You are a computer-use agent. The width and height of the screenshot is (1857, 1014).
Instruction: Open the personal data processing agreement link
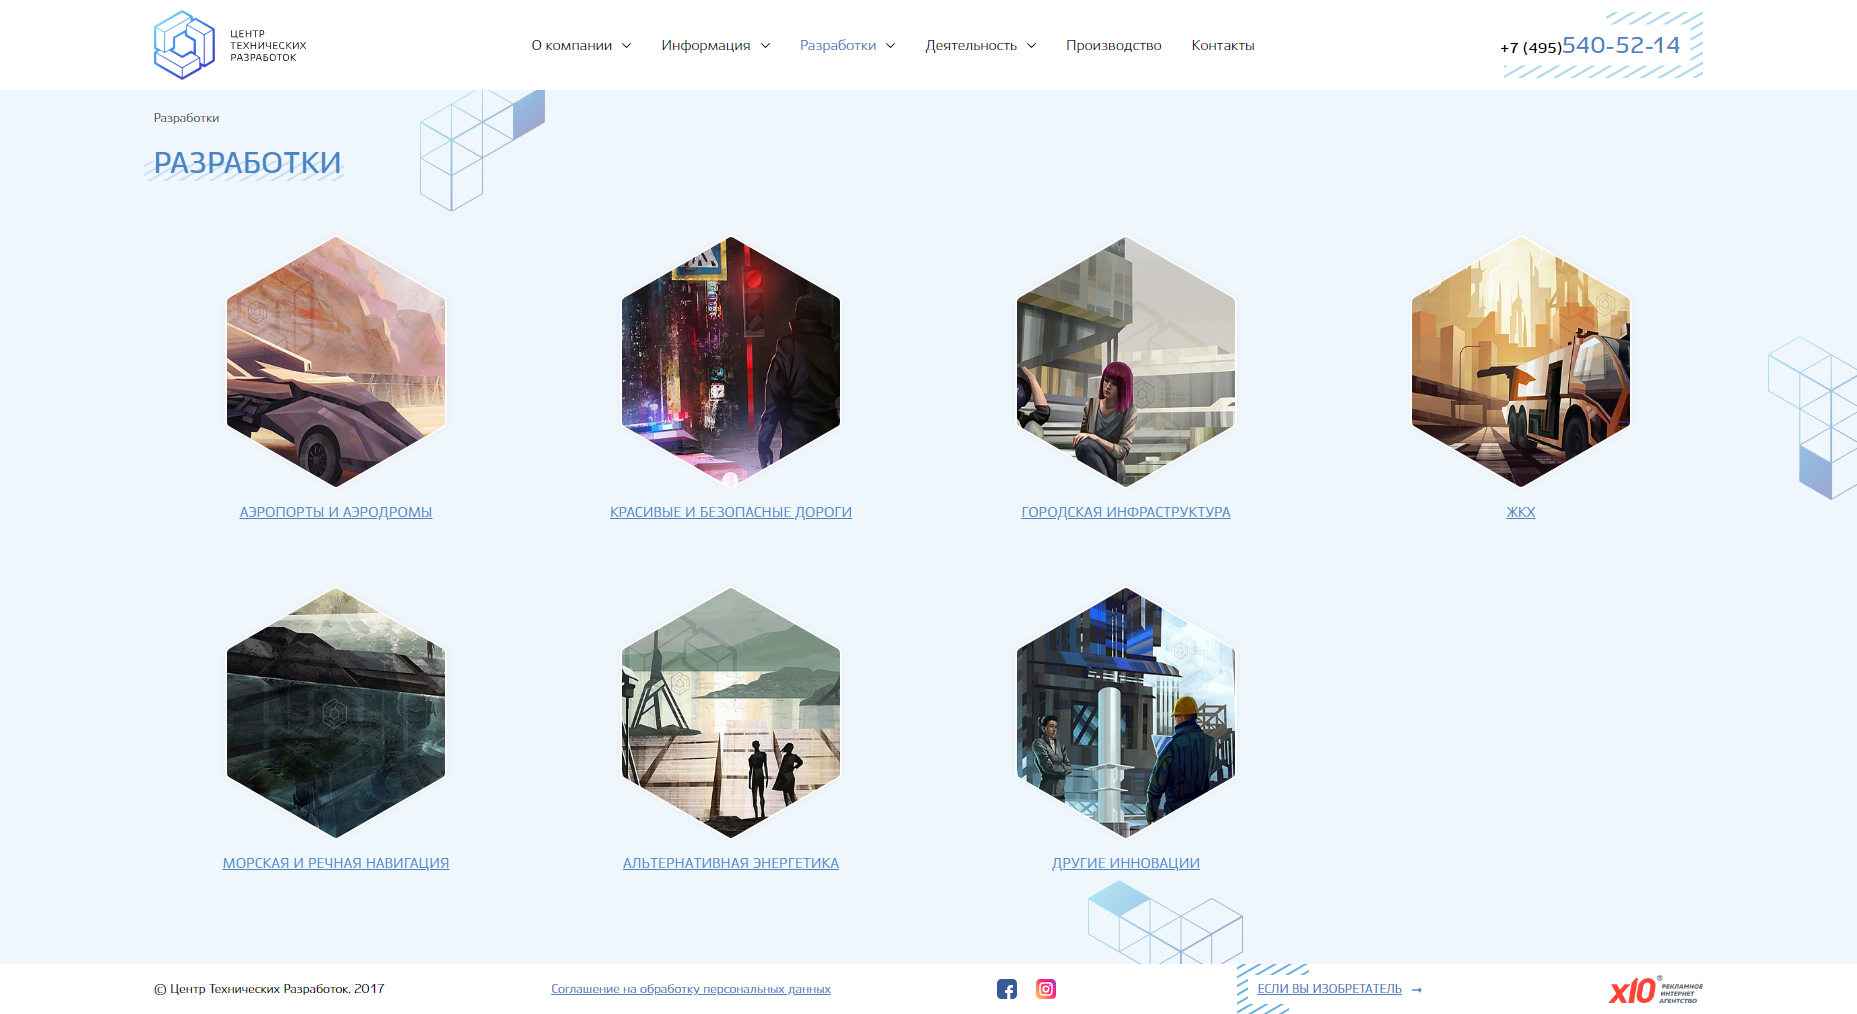[691, 989]
